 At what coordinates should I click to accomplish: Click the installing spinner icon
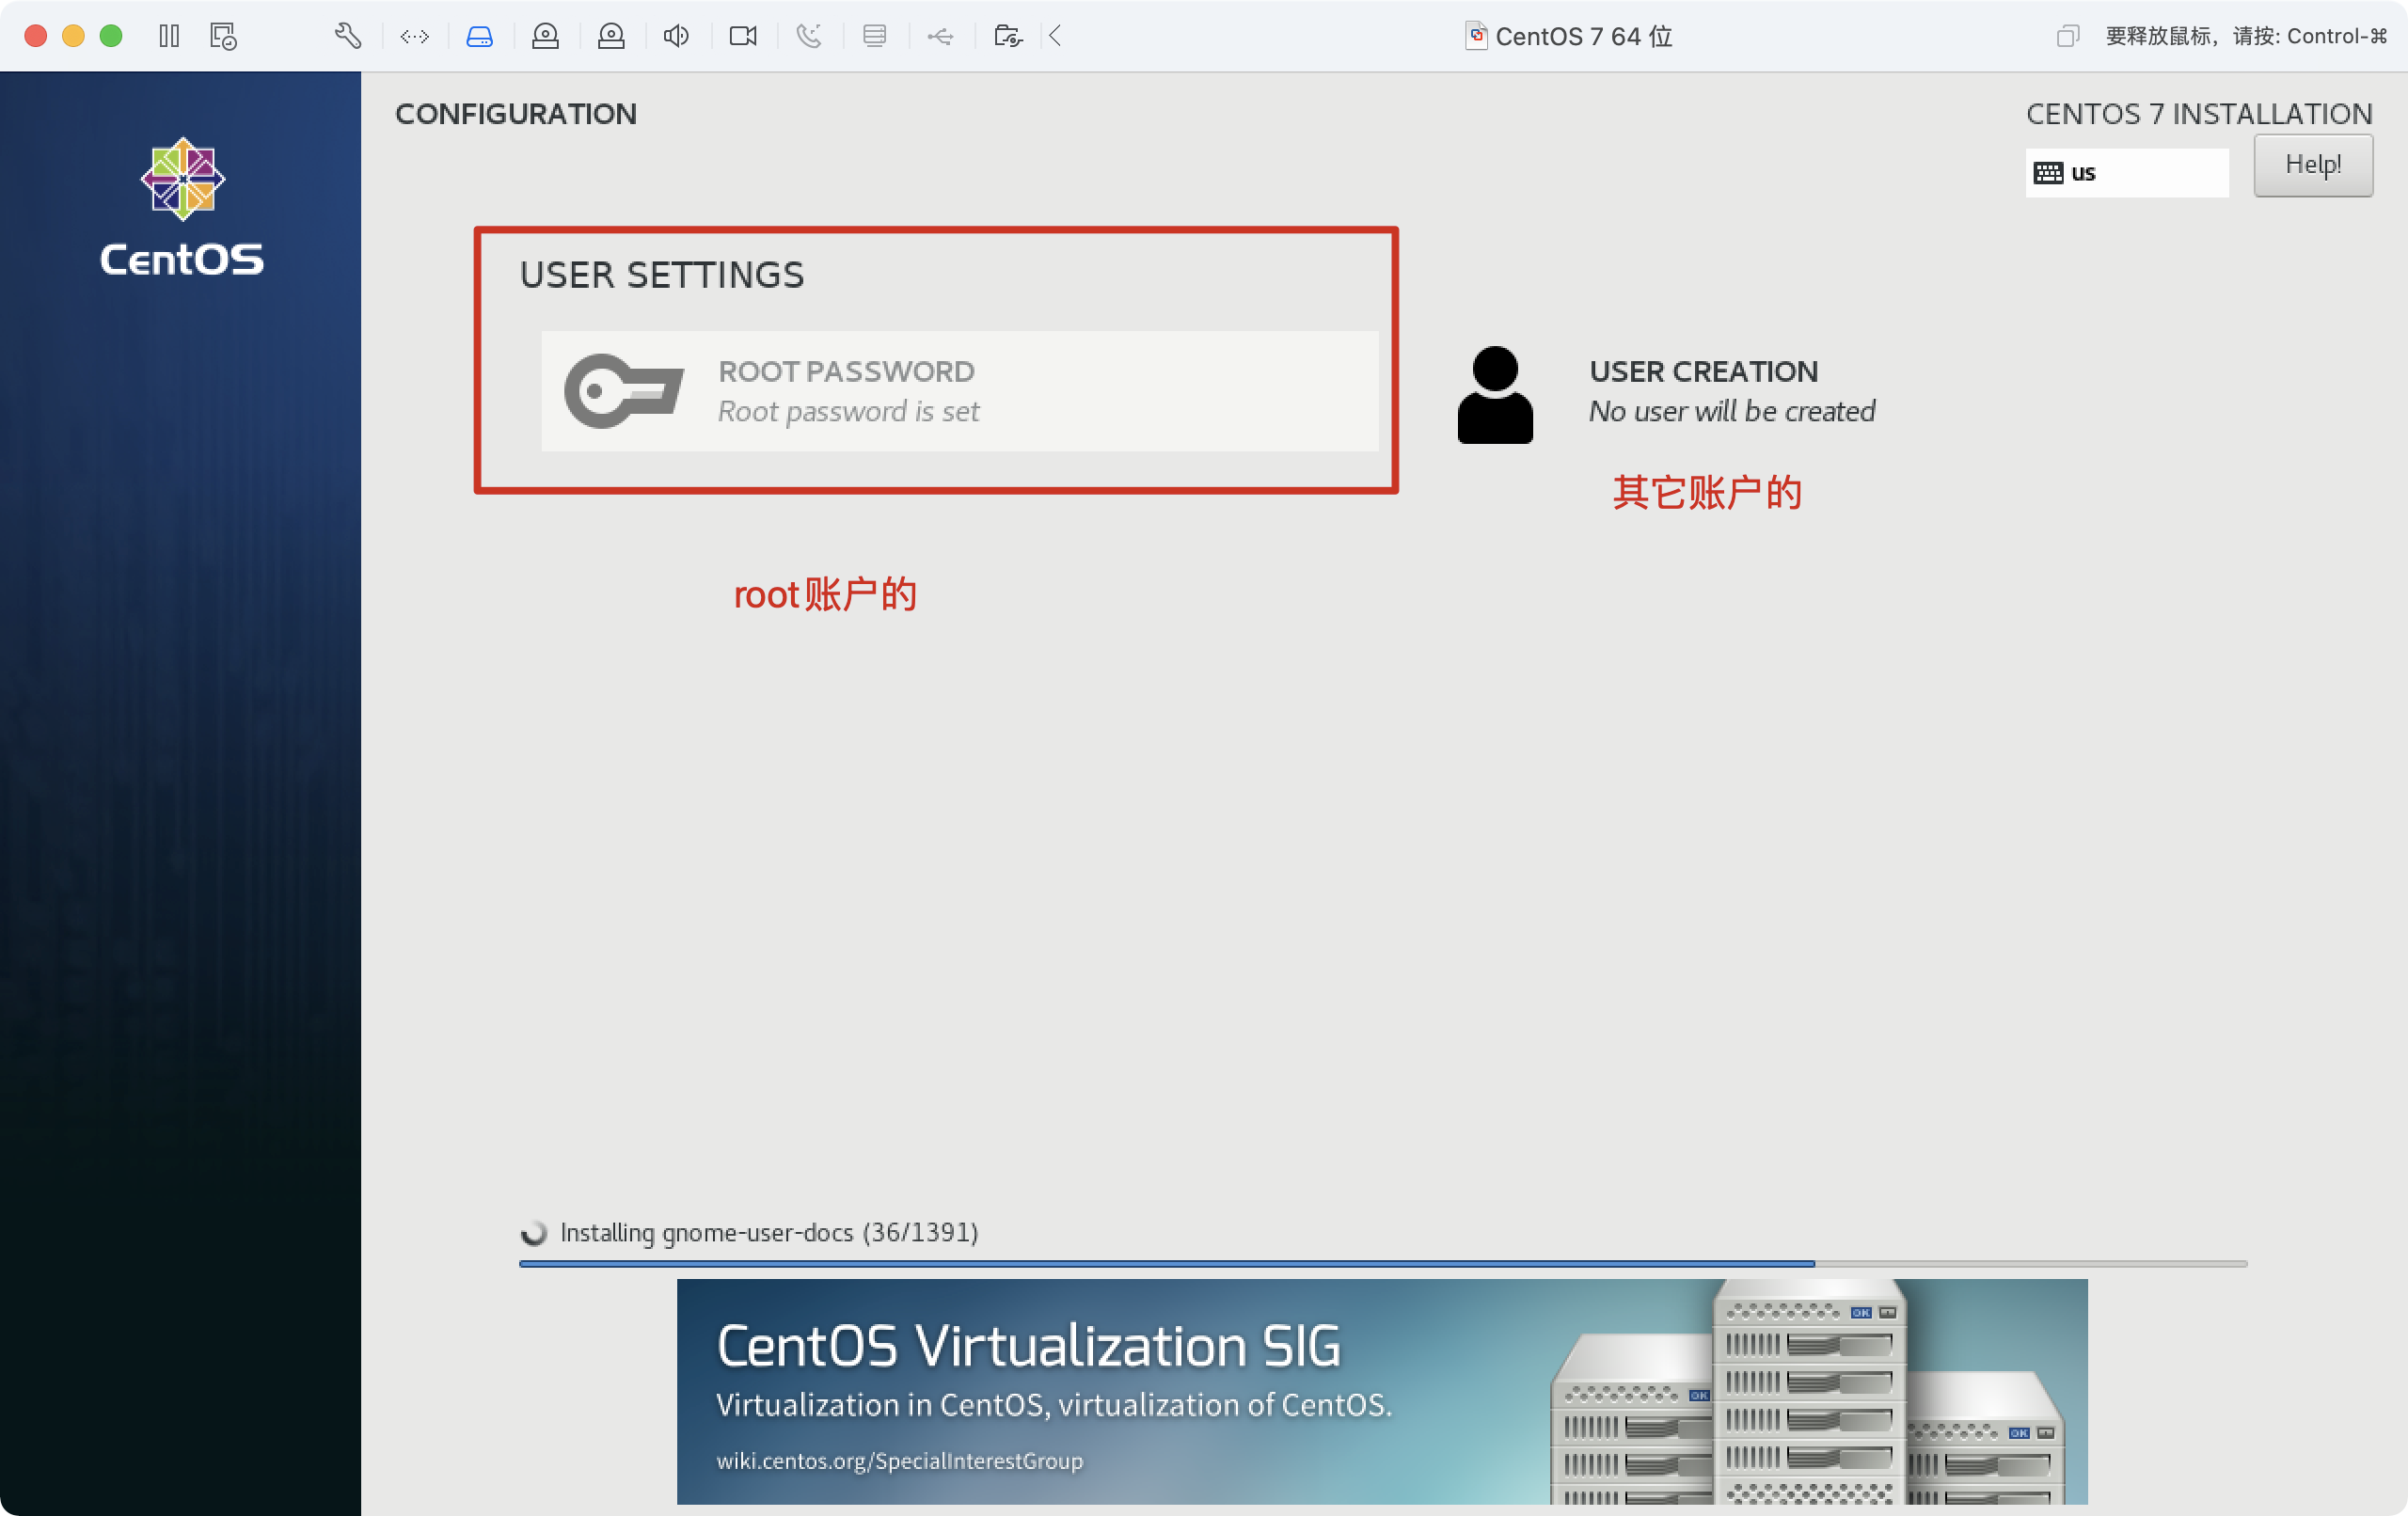[x=534, y=1232]
